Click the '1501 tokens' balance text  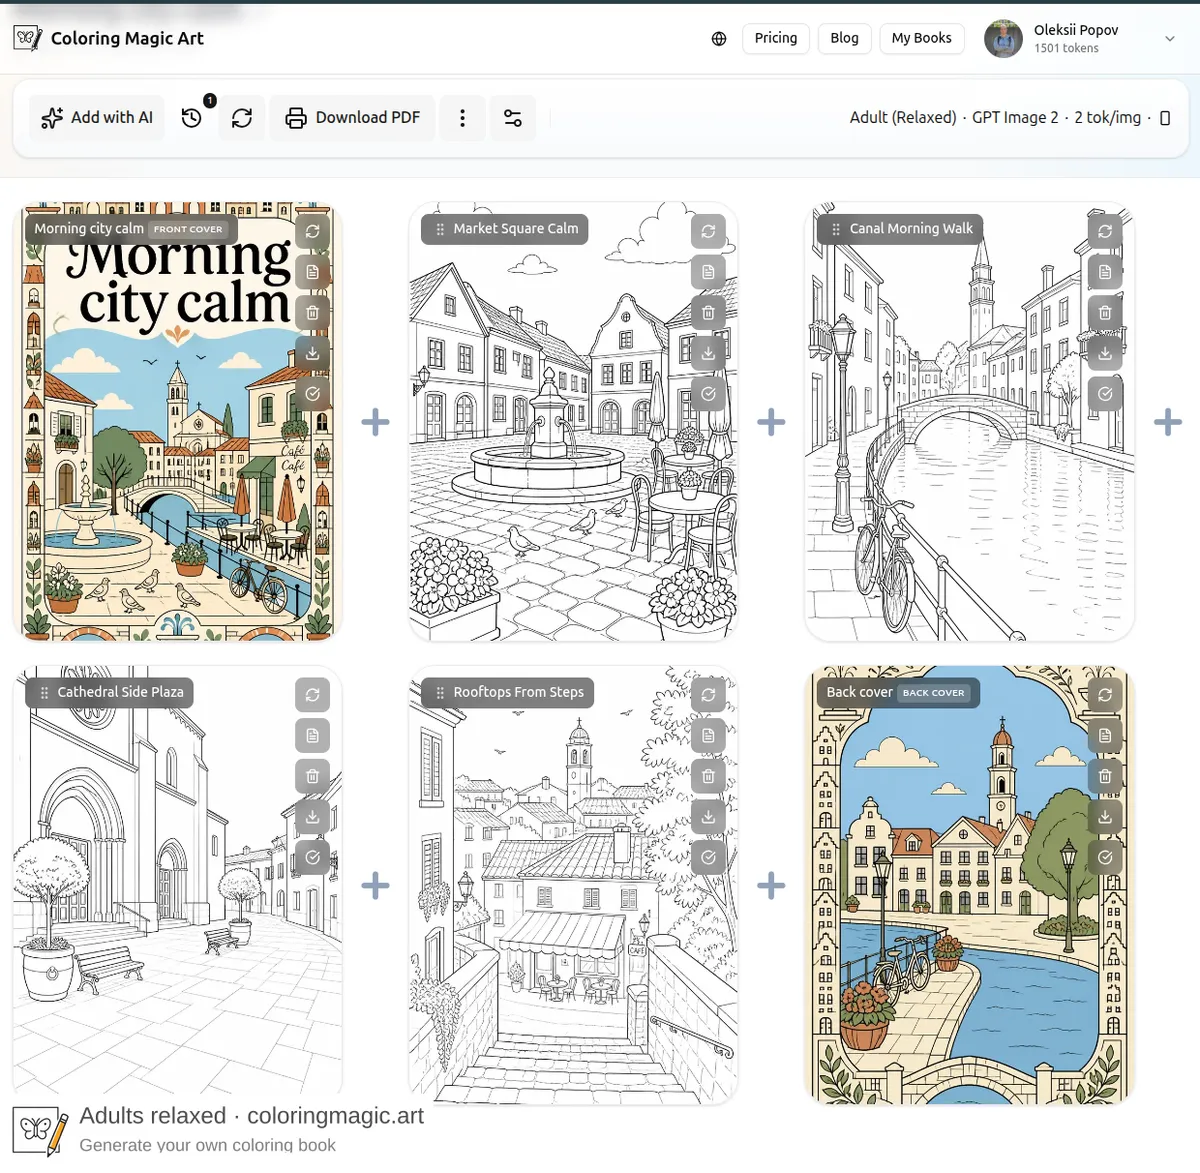1066,48
